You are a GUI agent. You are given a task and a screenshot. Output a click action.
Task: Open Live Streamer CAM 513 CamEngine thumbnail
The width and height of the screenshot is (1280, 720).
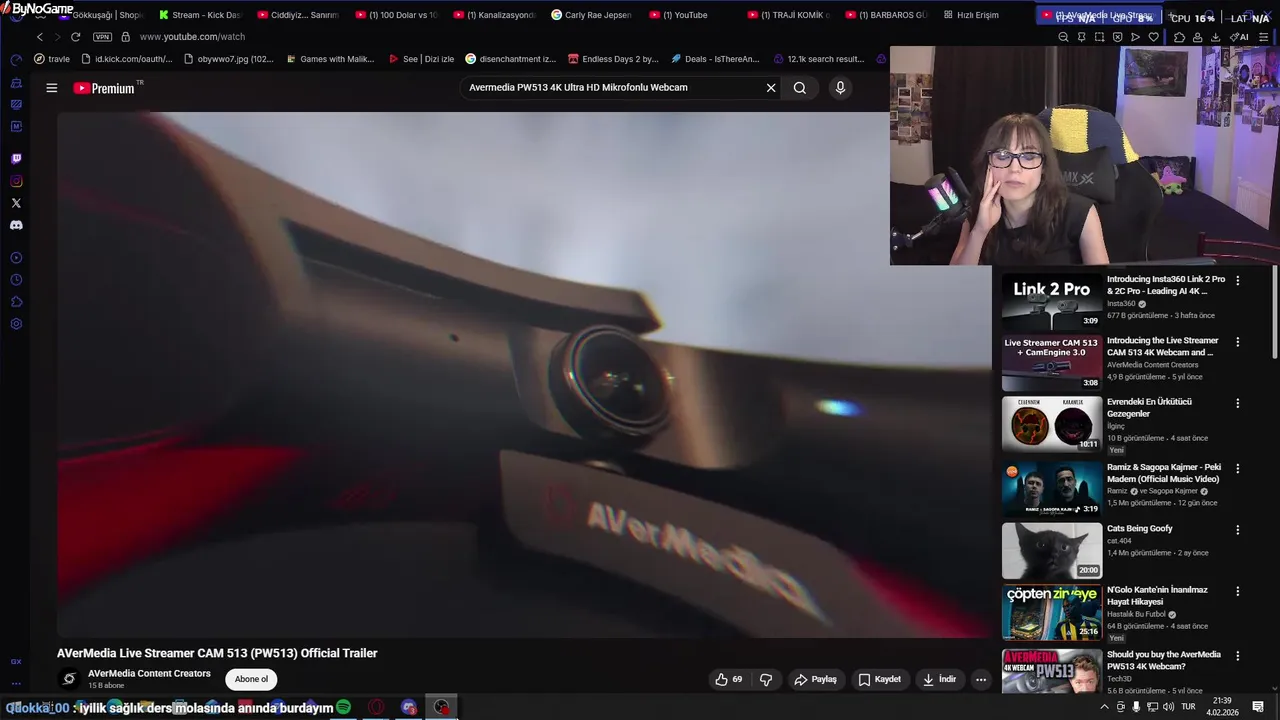[1052, 362]
